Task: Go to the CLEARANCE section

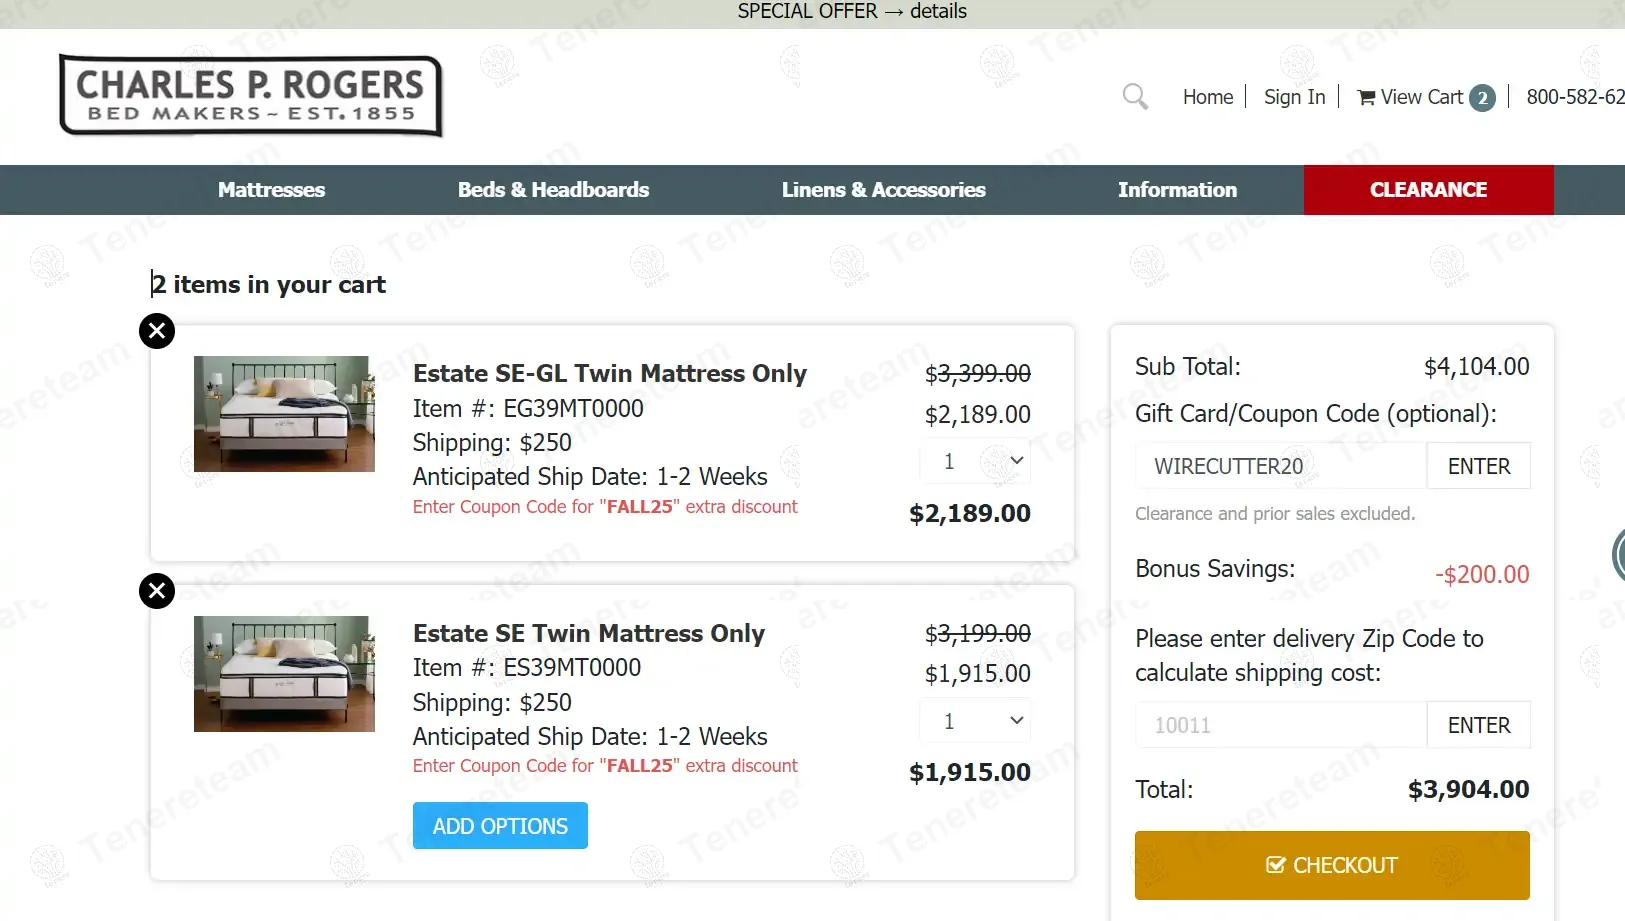Action: coord(1428,190)
